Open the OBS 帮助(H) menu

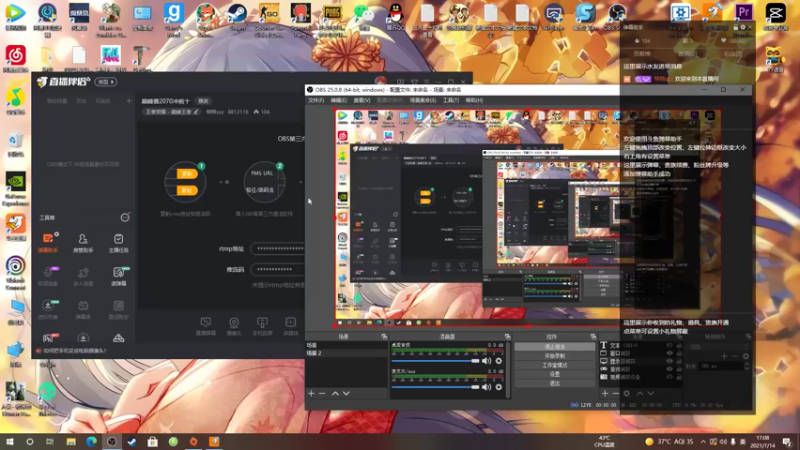pyautogui.click(x=474, y=101)
